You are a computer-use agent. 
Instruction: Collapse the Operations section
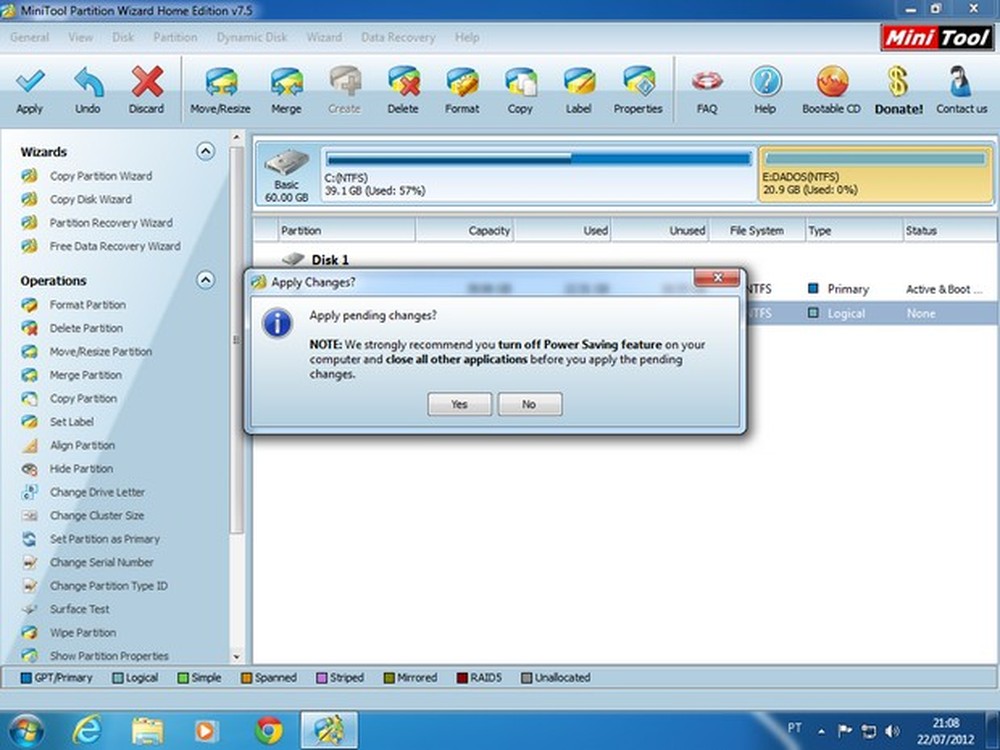tap(205, 280)
